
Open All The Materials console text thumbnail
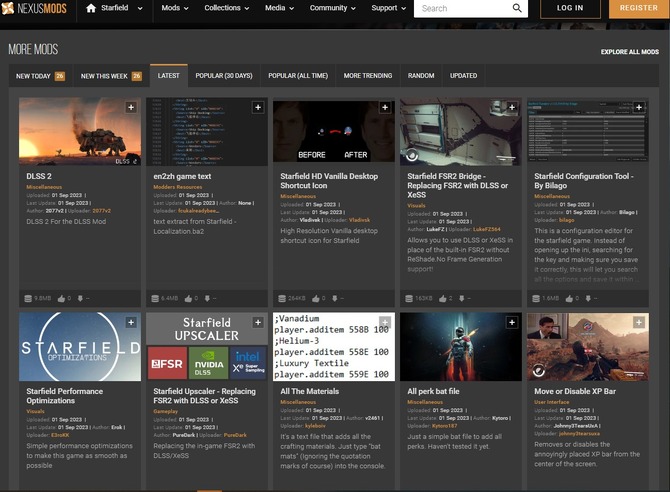pyautogui.click(x=334, y=347)
